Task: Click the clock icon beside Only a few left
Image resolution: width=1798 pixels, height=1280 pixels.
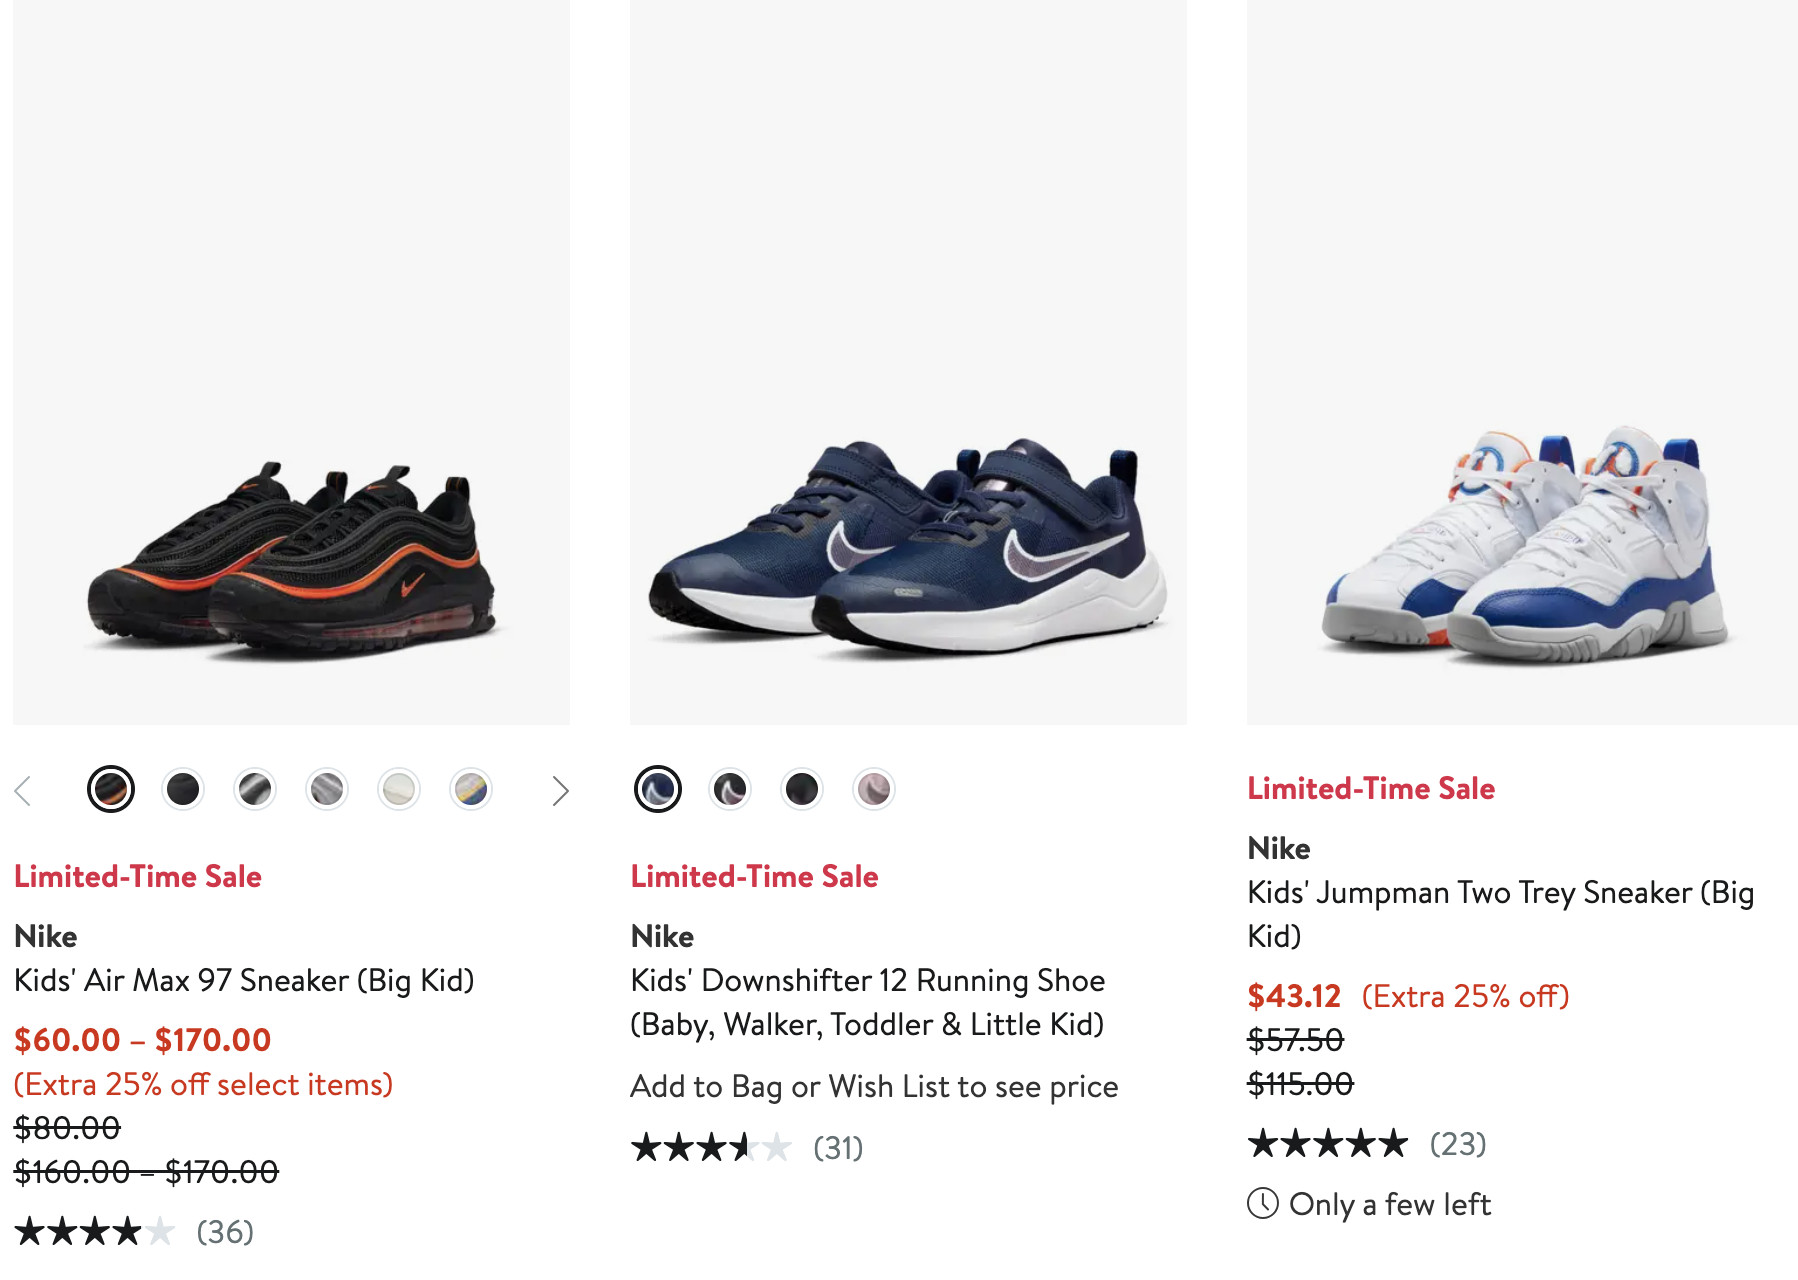Action: coord(1263,1203)
